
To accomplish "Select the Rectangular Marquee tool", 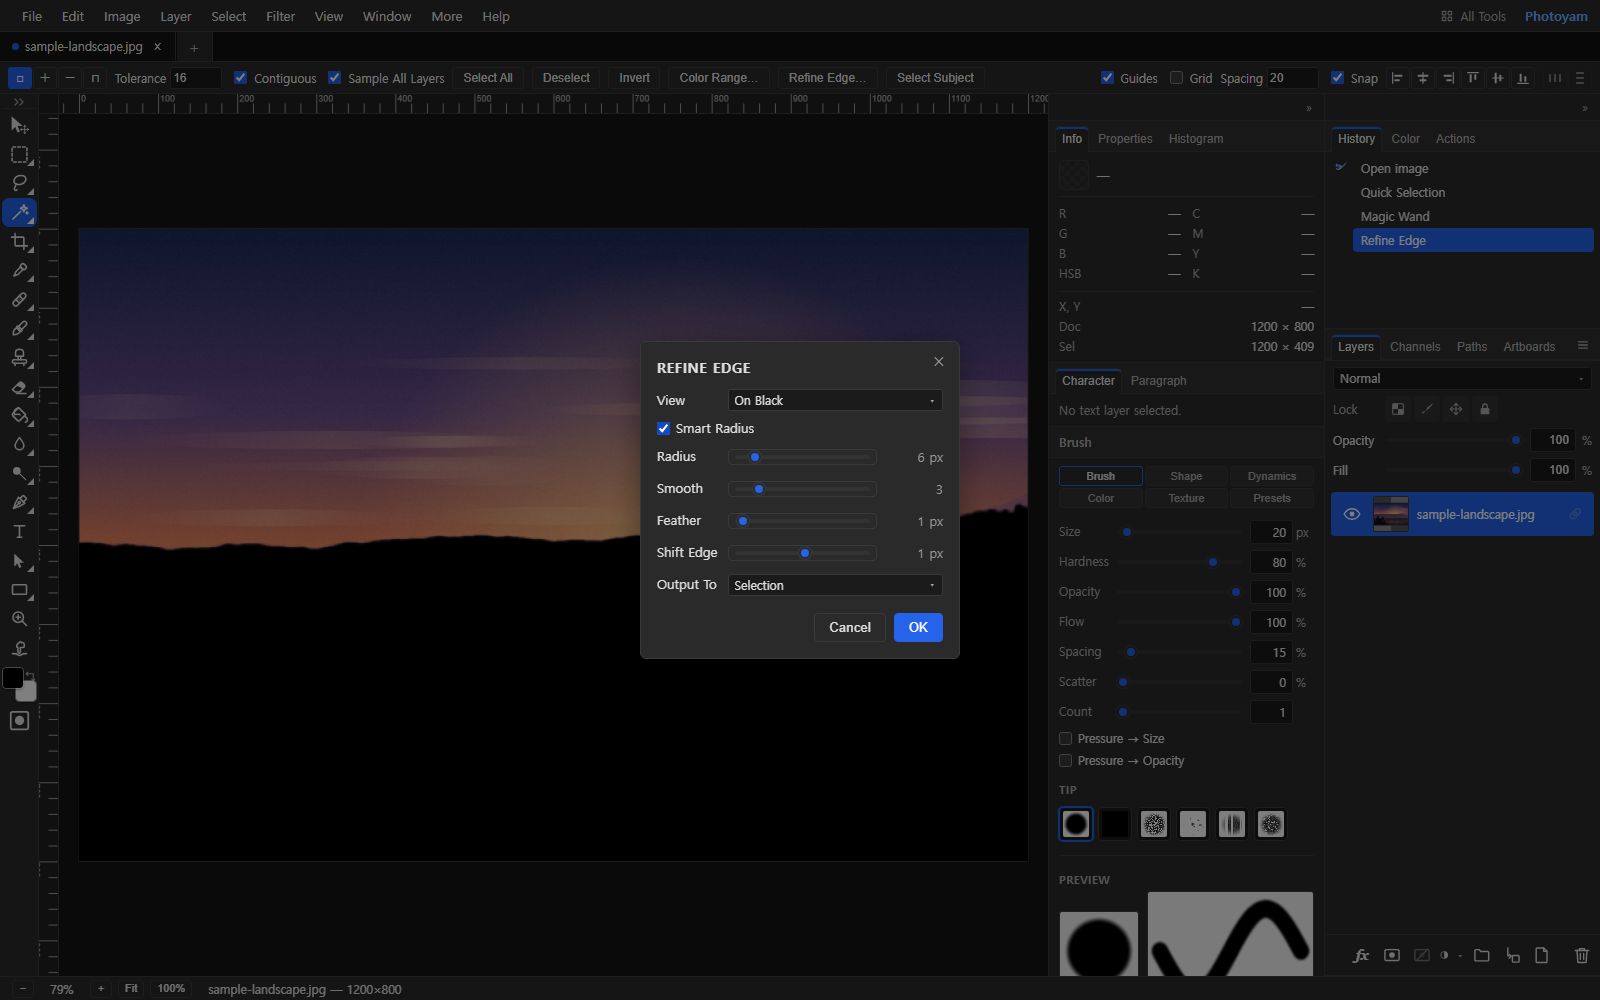I will coord(19,154).
